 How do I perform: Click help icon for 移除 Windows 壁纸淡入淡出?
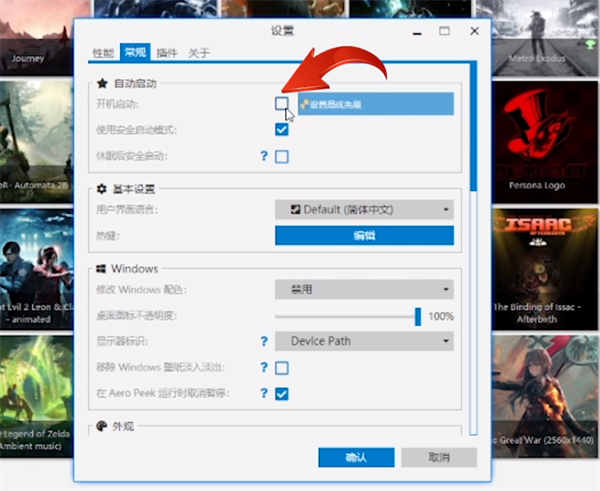click(265, 368)
